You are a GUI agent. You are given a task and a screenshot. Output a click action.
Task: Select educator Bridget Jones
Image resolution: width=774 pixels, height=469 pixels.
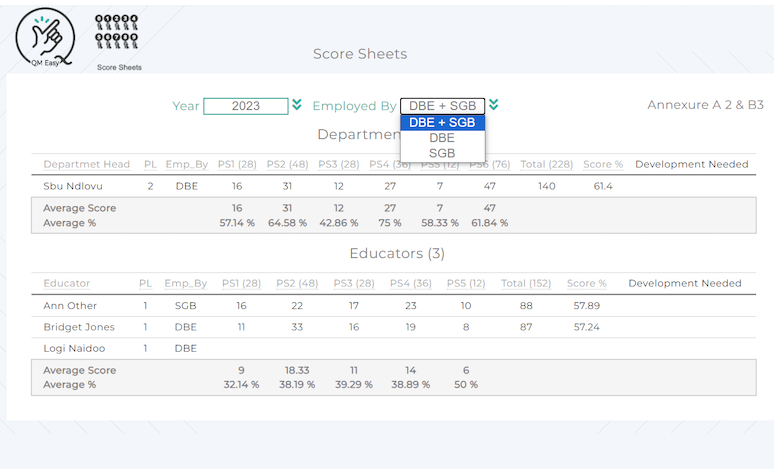pyautogui.click(x=79, y=327)
